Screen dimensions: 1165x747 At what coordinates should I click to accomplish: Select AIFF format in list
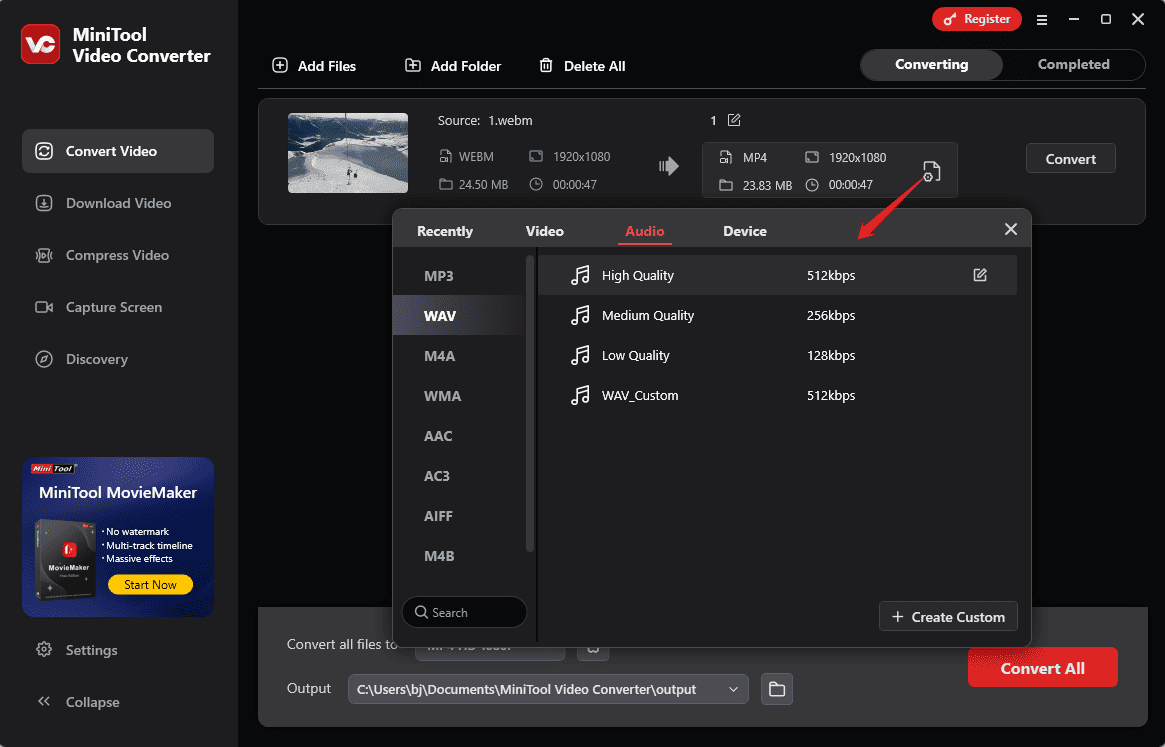458,516
